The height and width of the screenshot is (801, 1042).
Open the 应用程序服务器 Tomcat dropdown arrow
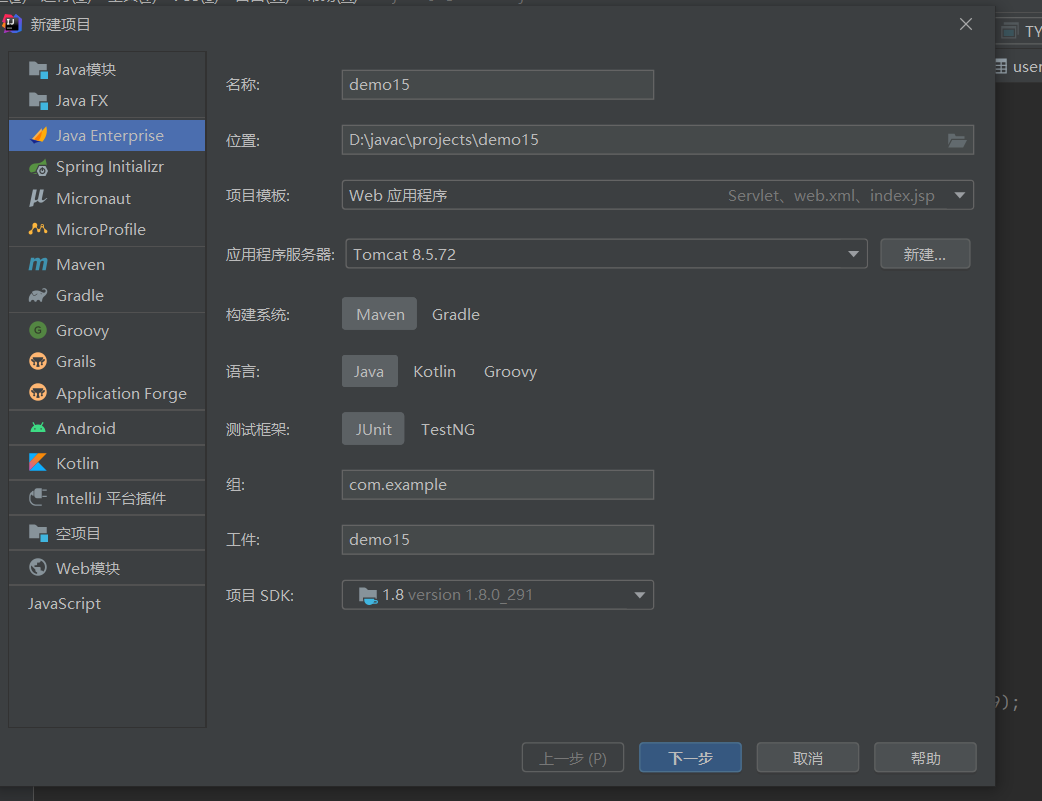[x=853, y=255]
